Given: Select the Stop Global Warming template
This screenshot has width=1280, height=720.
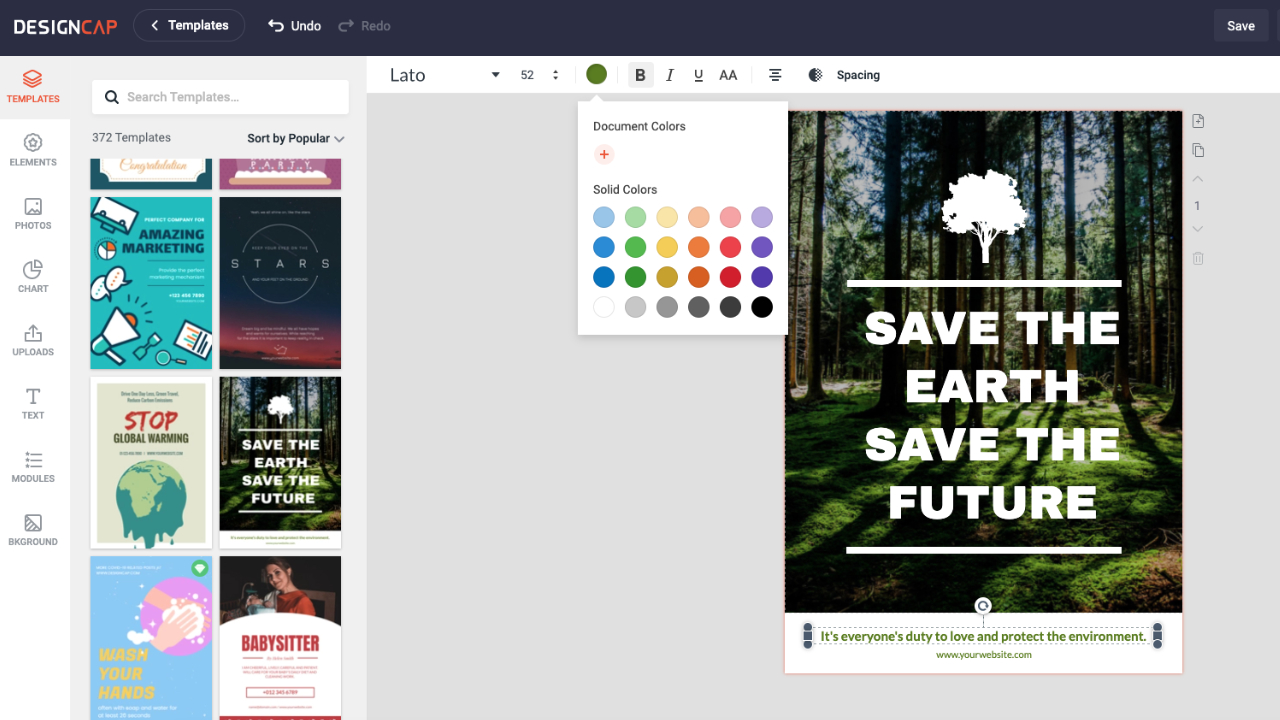Looking at the screenshot, I should coord(151,463).
